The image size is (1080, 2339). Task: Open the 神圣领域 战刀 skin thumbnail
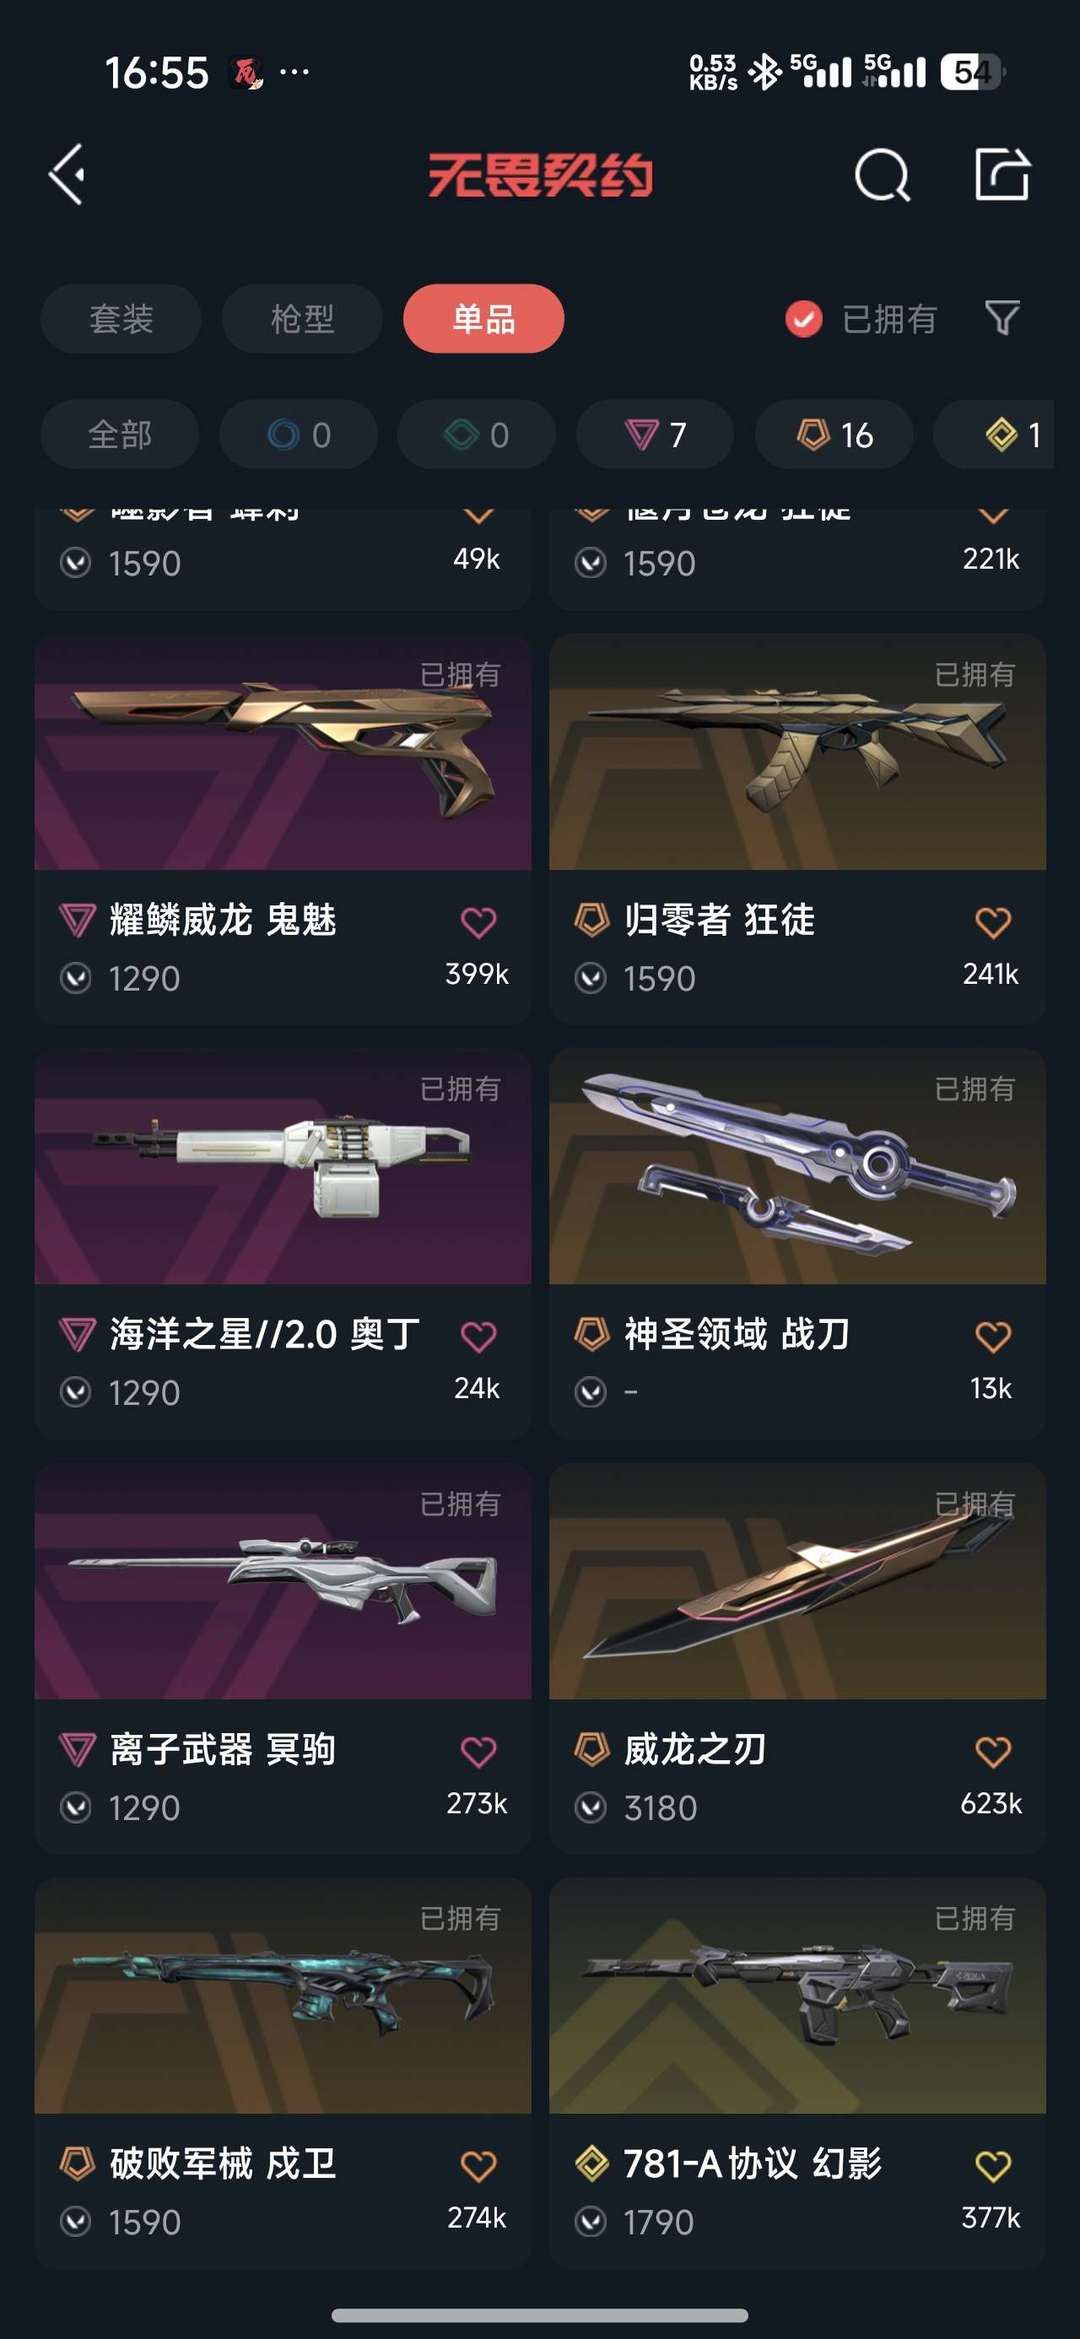[798, 1166]
